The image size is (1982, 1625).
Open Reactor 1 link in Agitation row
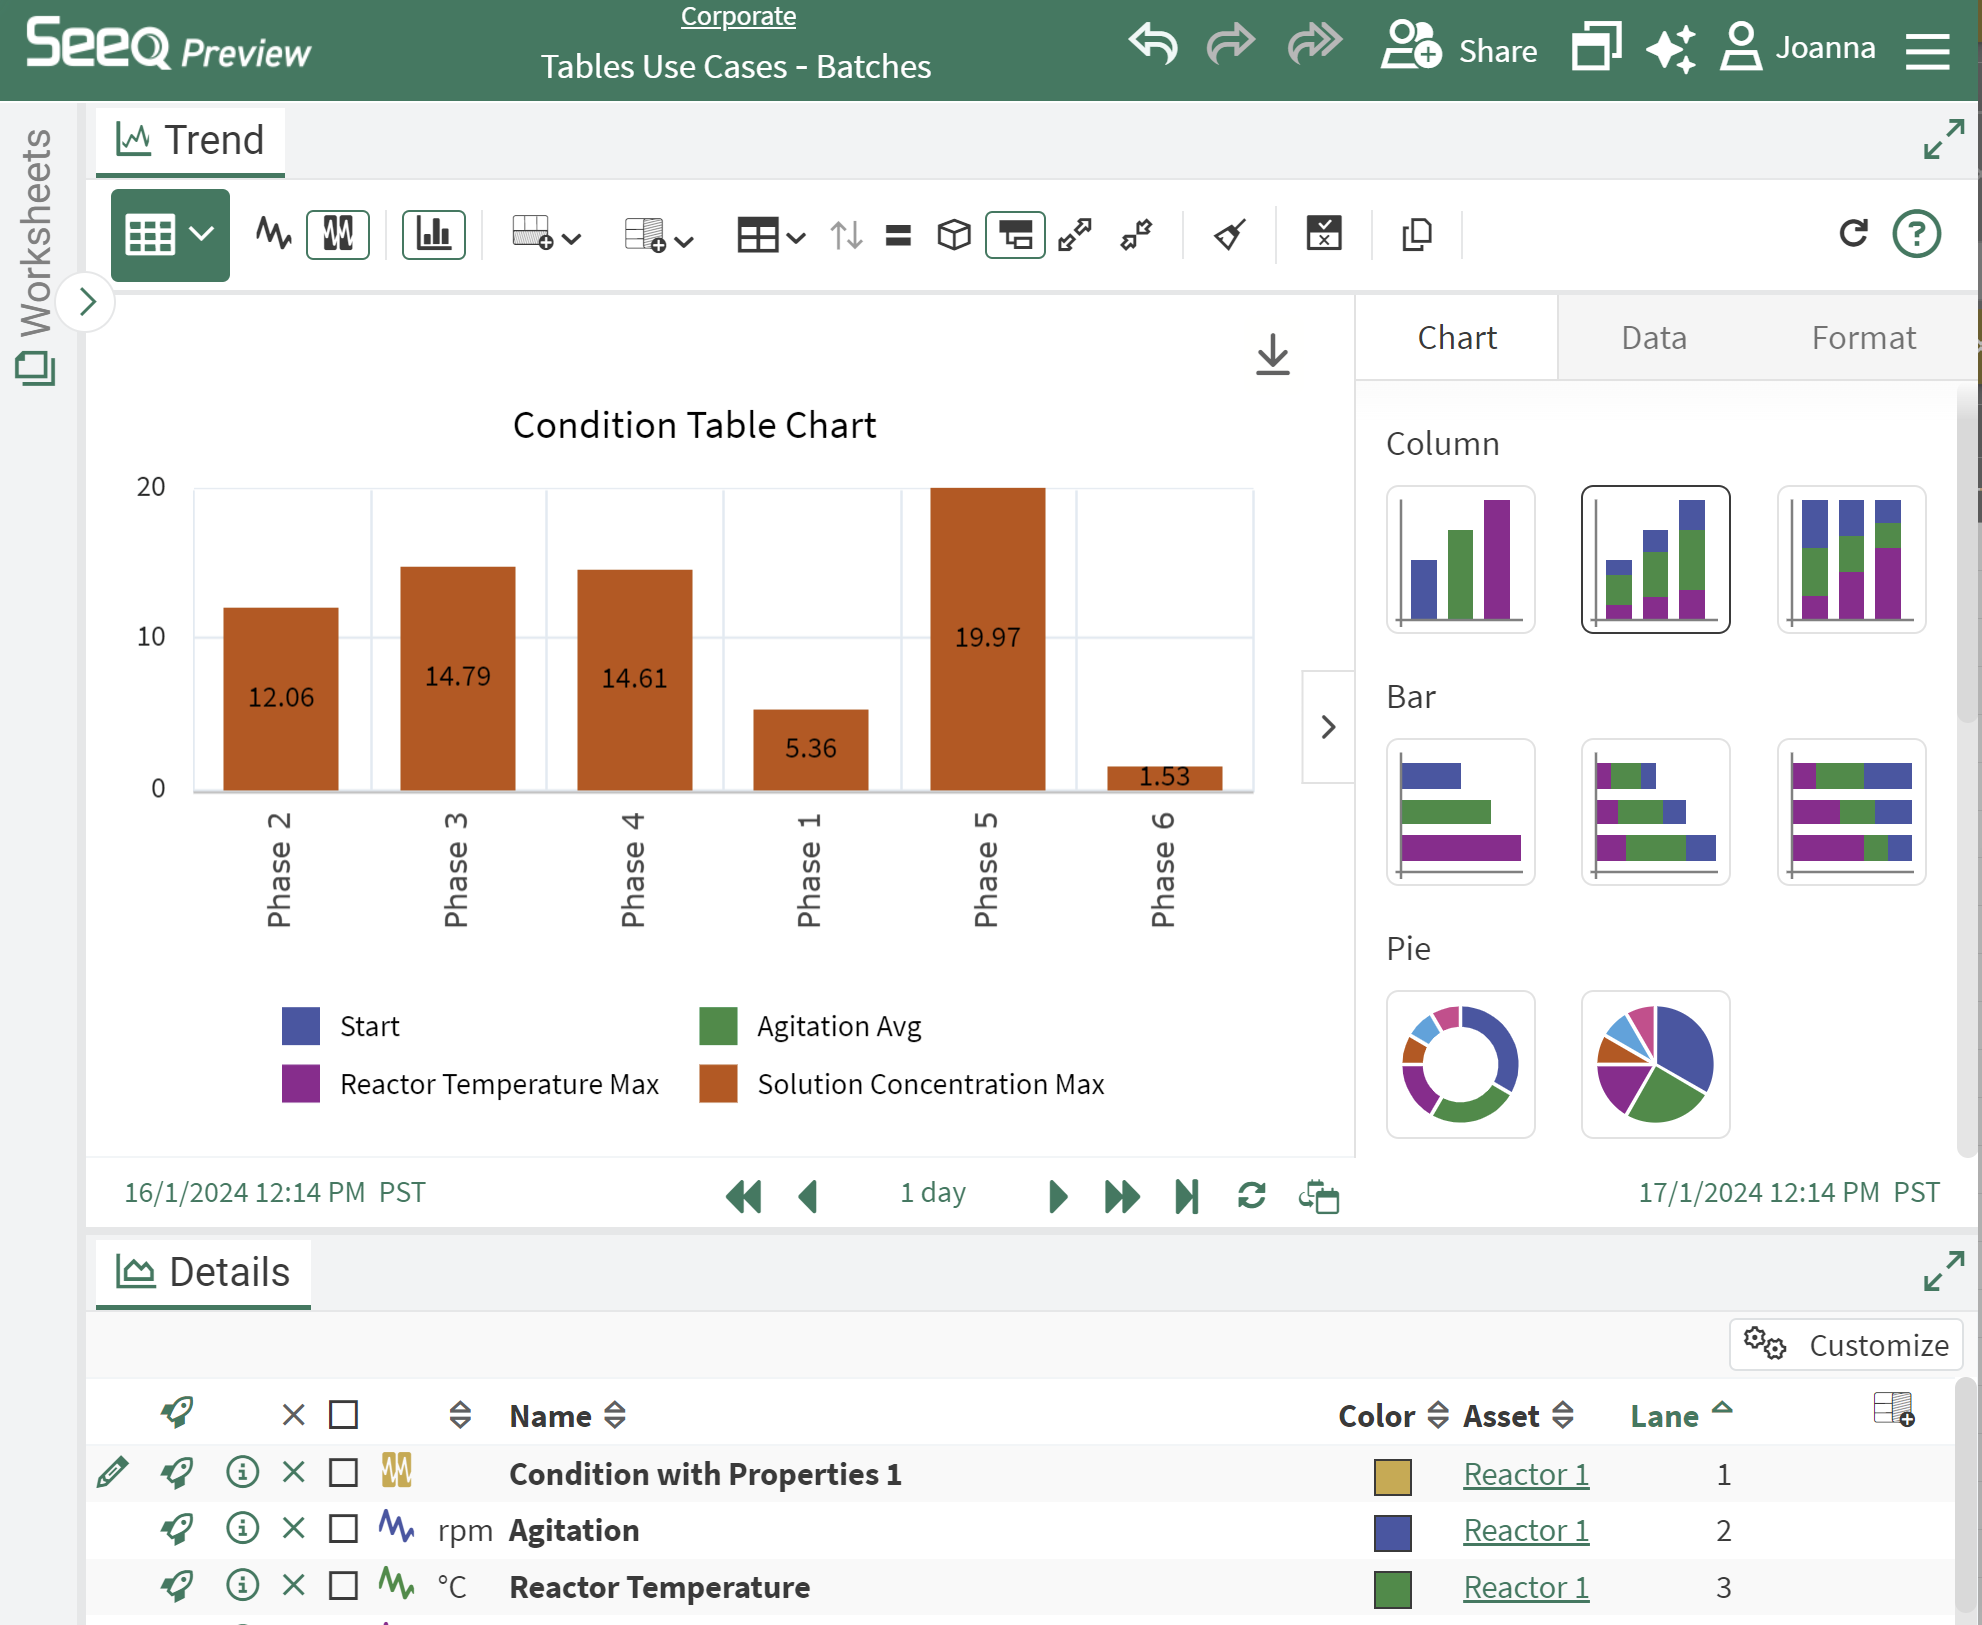pos(1526,1530)
